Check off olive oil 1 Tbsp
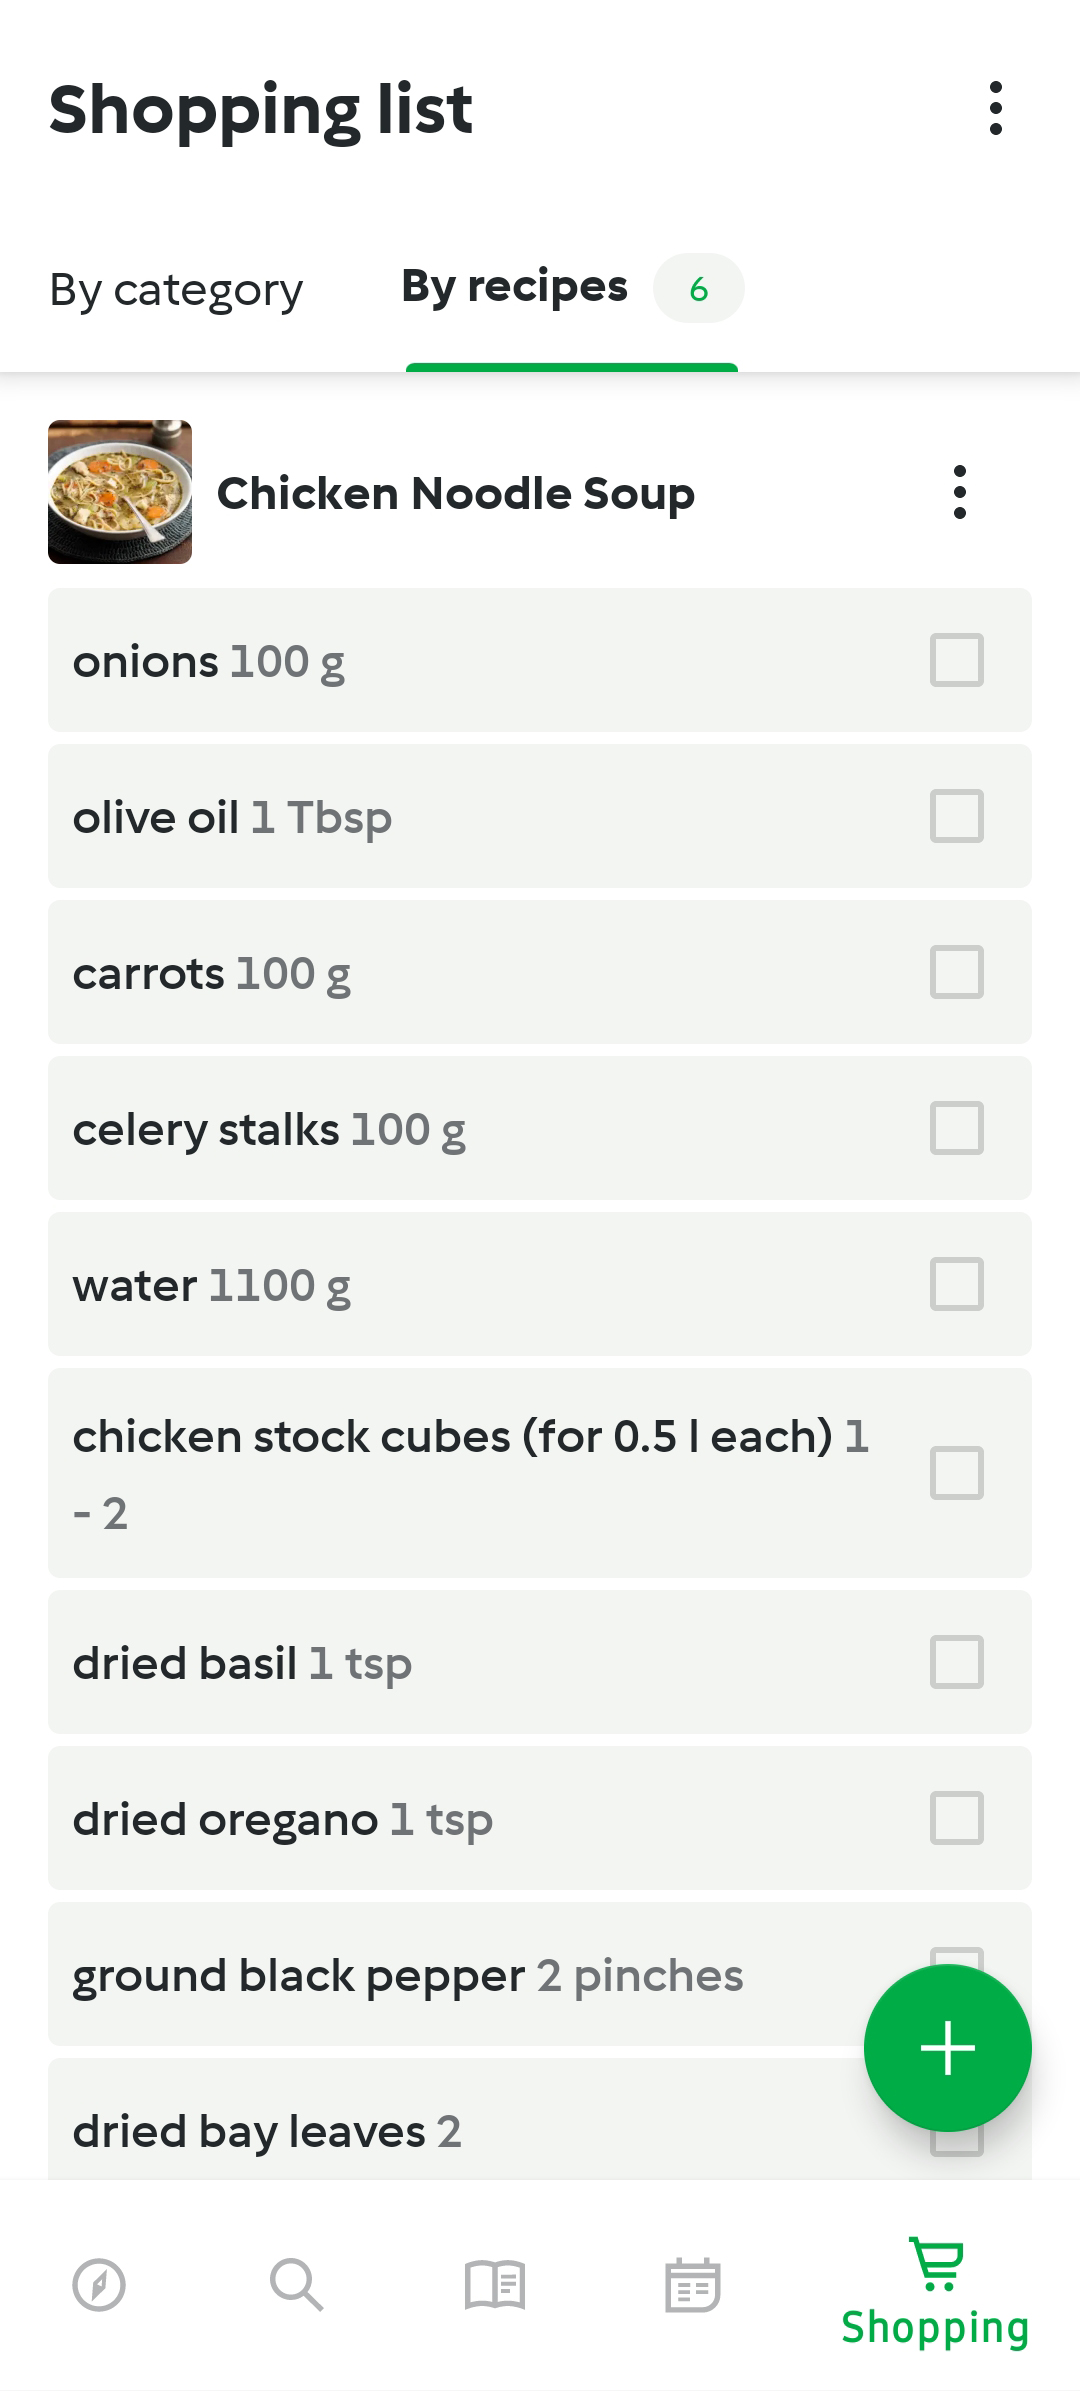 tap(957, 816)
